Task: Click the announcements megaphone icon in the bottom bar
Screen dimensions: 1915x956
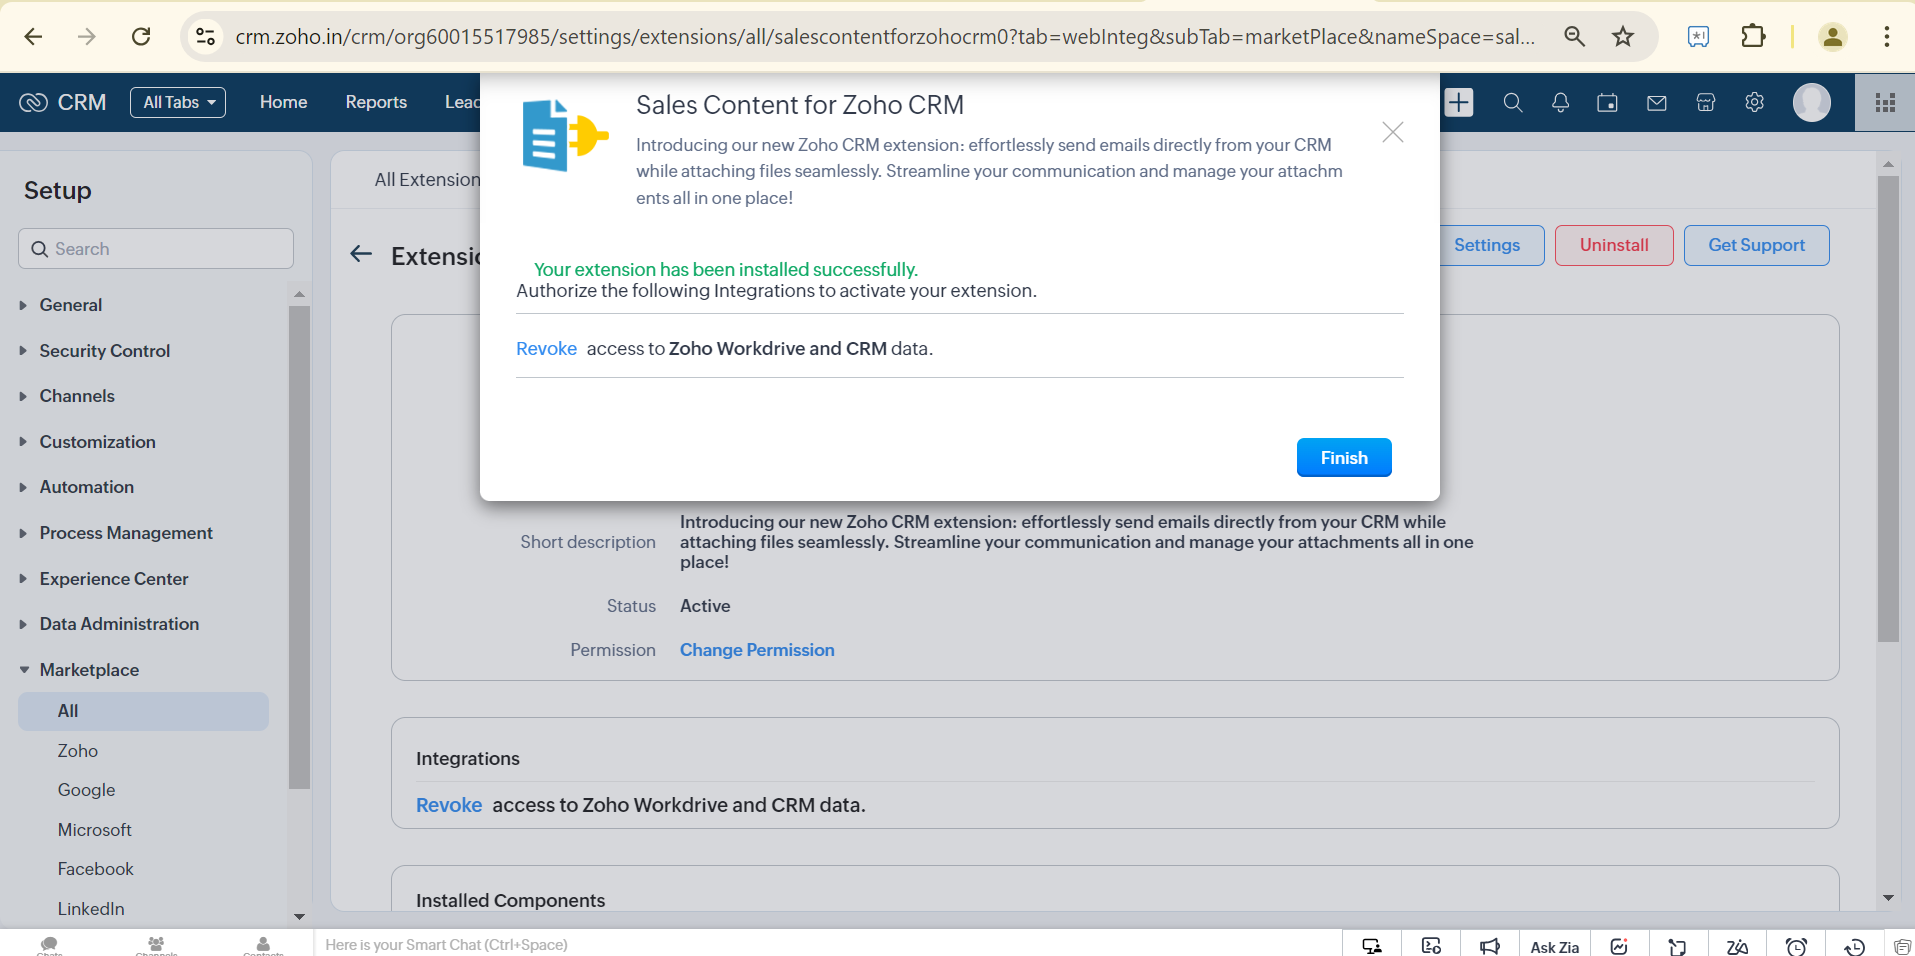Action: [x=1490, y=946]
